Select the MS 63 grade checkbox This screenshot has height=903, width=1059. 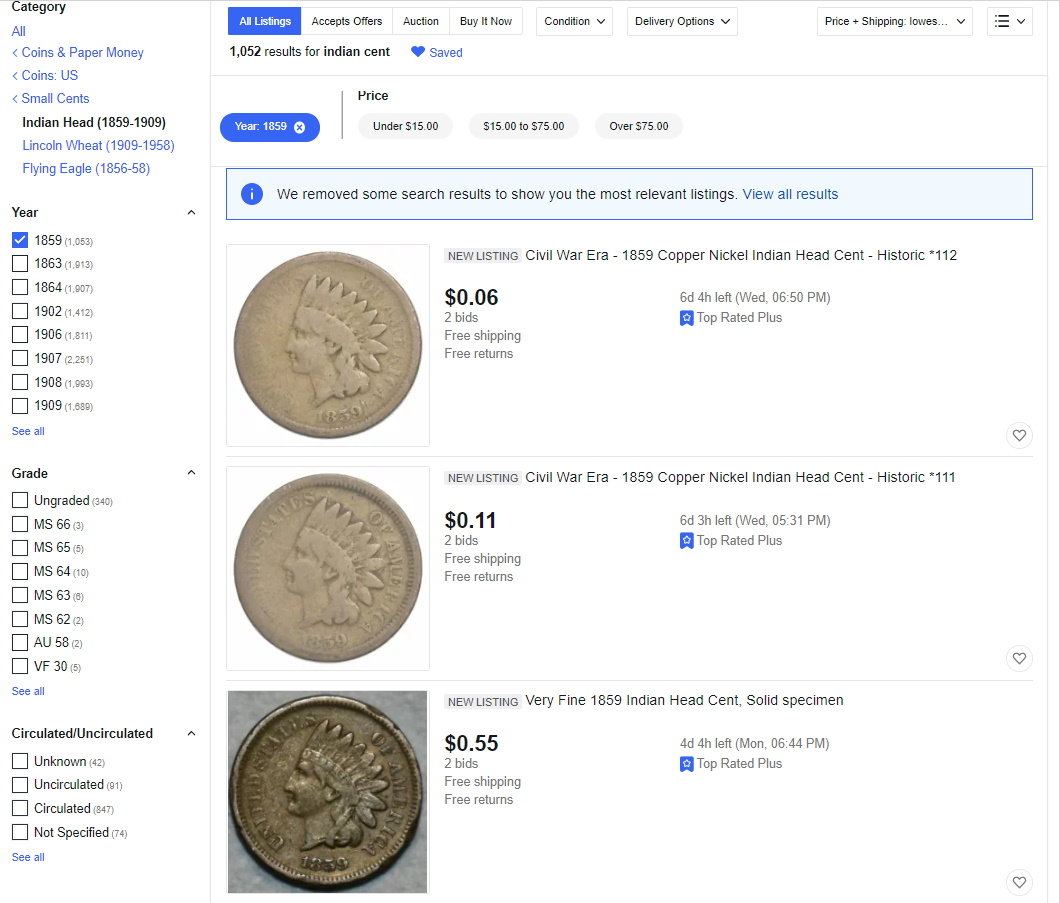click(20, 595)
